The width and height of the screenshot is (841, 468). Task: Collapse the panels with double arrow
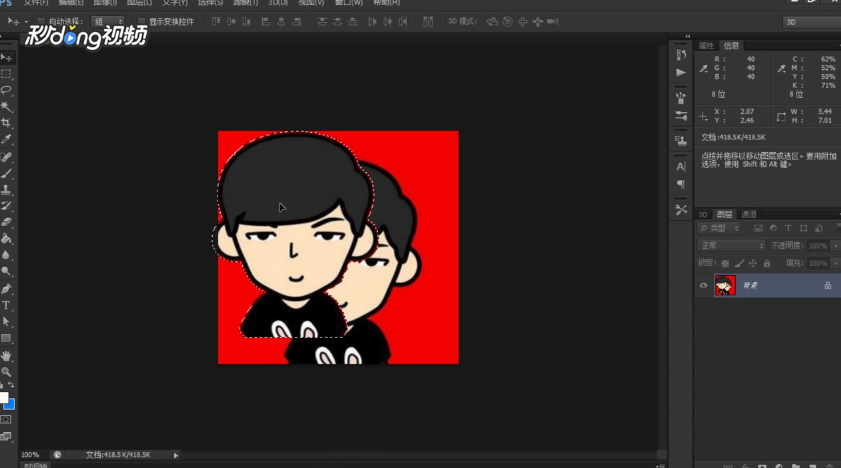(688, 36)
